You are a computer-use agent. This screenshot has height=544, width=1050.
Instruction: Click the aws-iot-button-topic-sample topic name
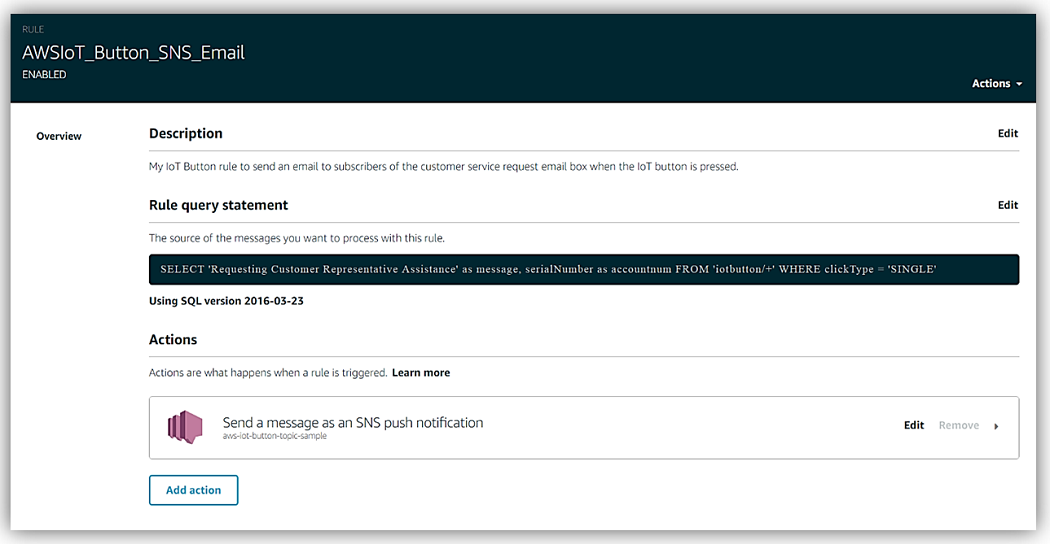274,437
